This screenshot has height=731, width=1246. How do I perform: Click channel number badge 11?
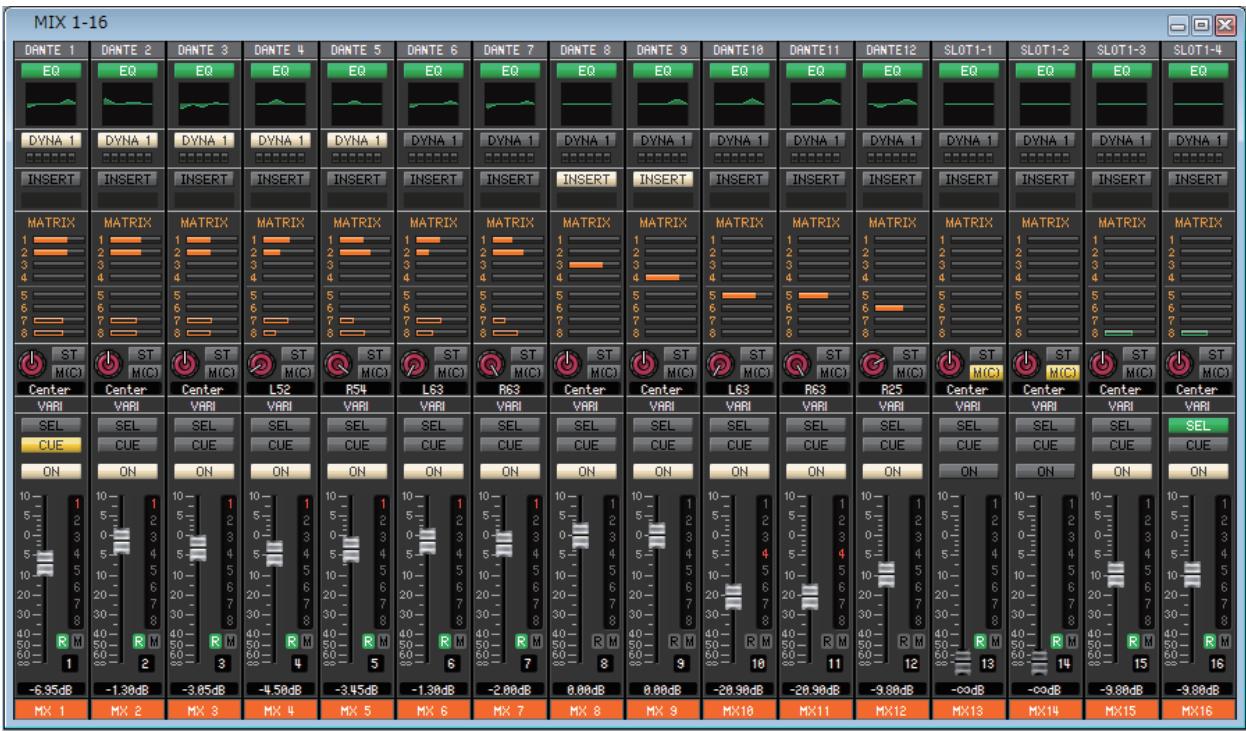point(834,662)
